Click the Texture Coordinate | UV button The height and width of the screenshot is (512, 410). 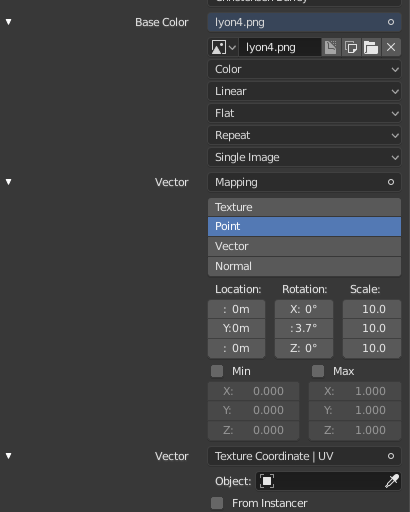coord(304,456)
